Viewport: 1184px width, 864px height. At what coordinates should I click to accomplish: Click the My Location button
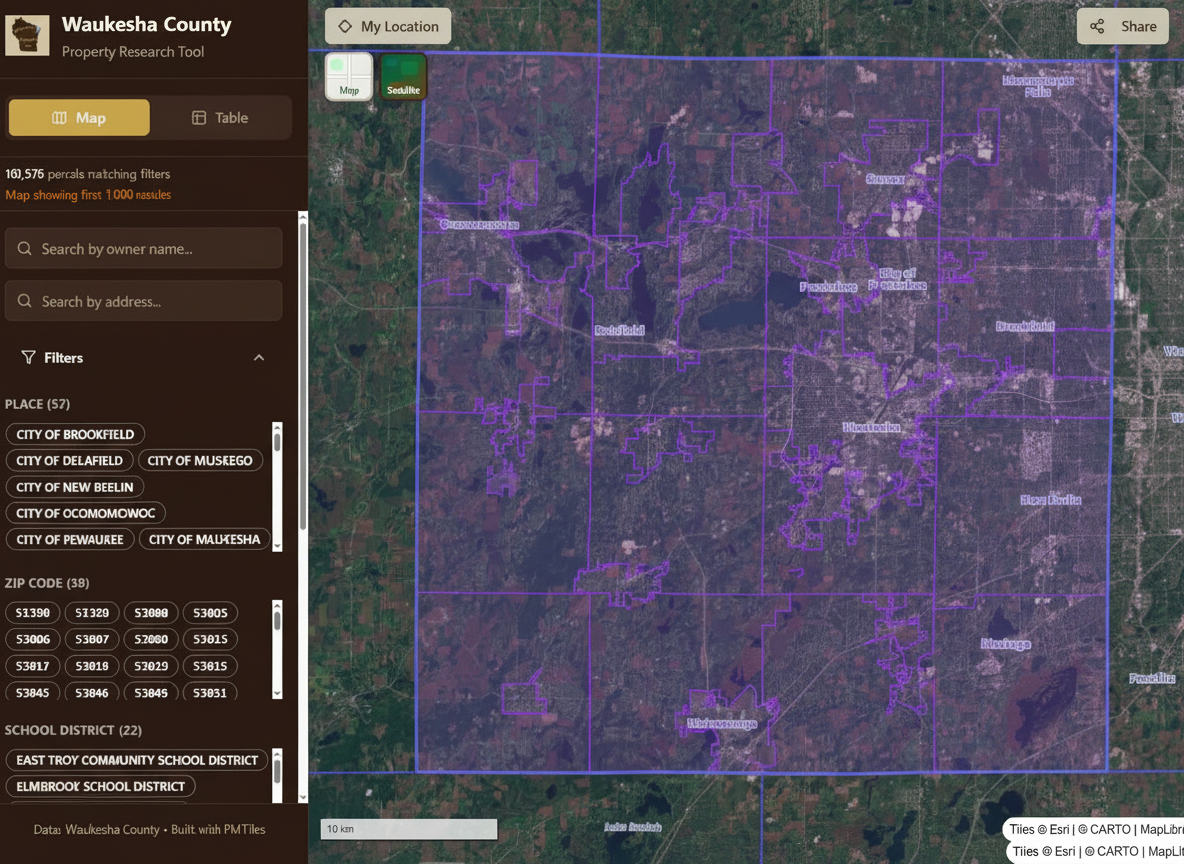pos(388,27)
